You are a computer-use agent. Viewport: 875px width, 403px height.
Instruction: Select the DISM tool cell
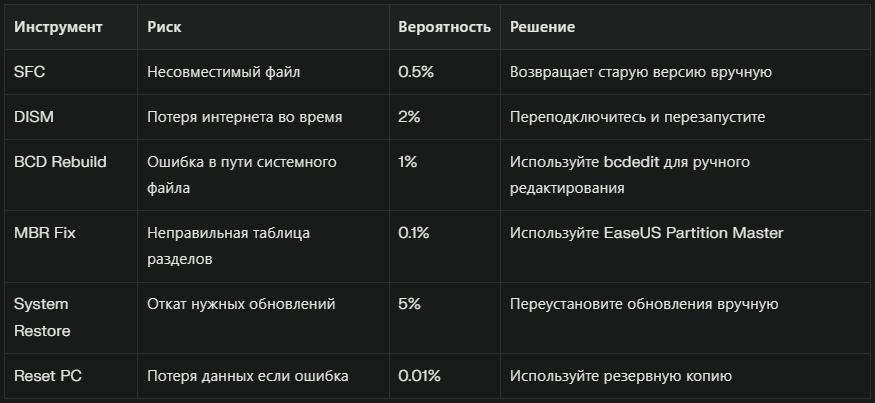[x=33, y=117]
